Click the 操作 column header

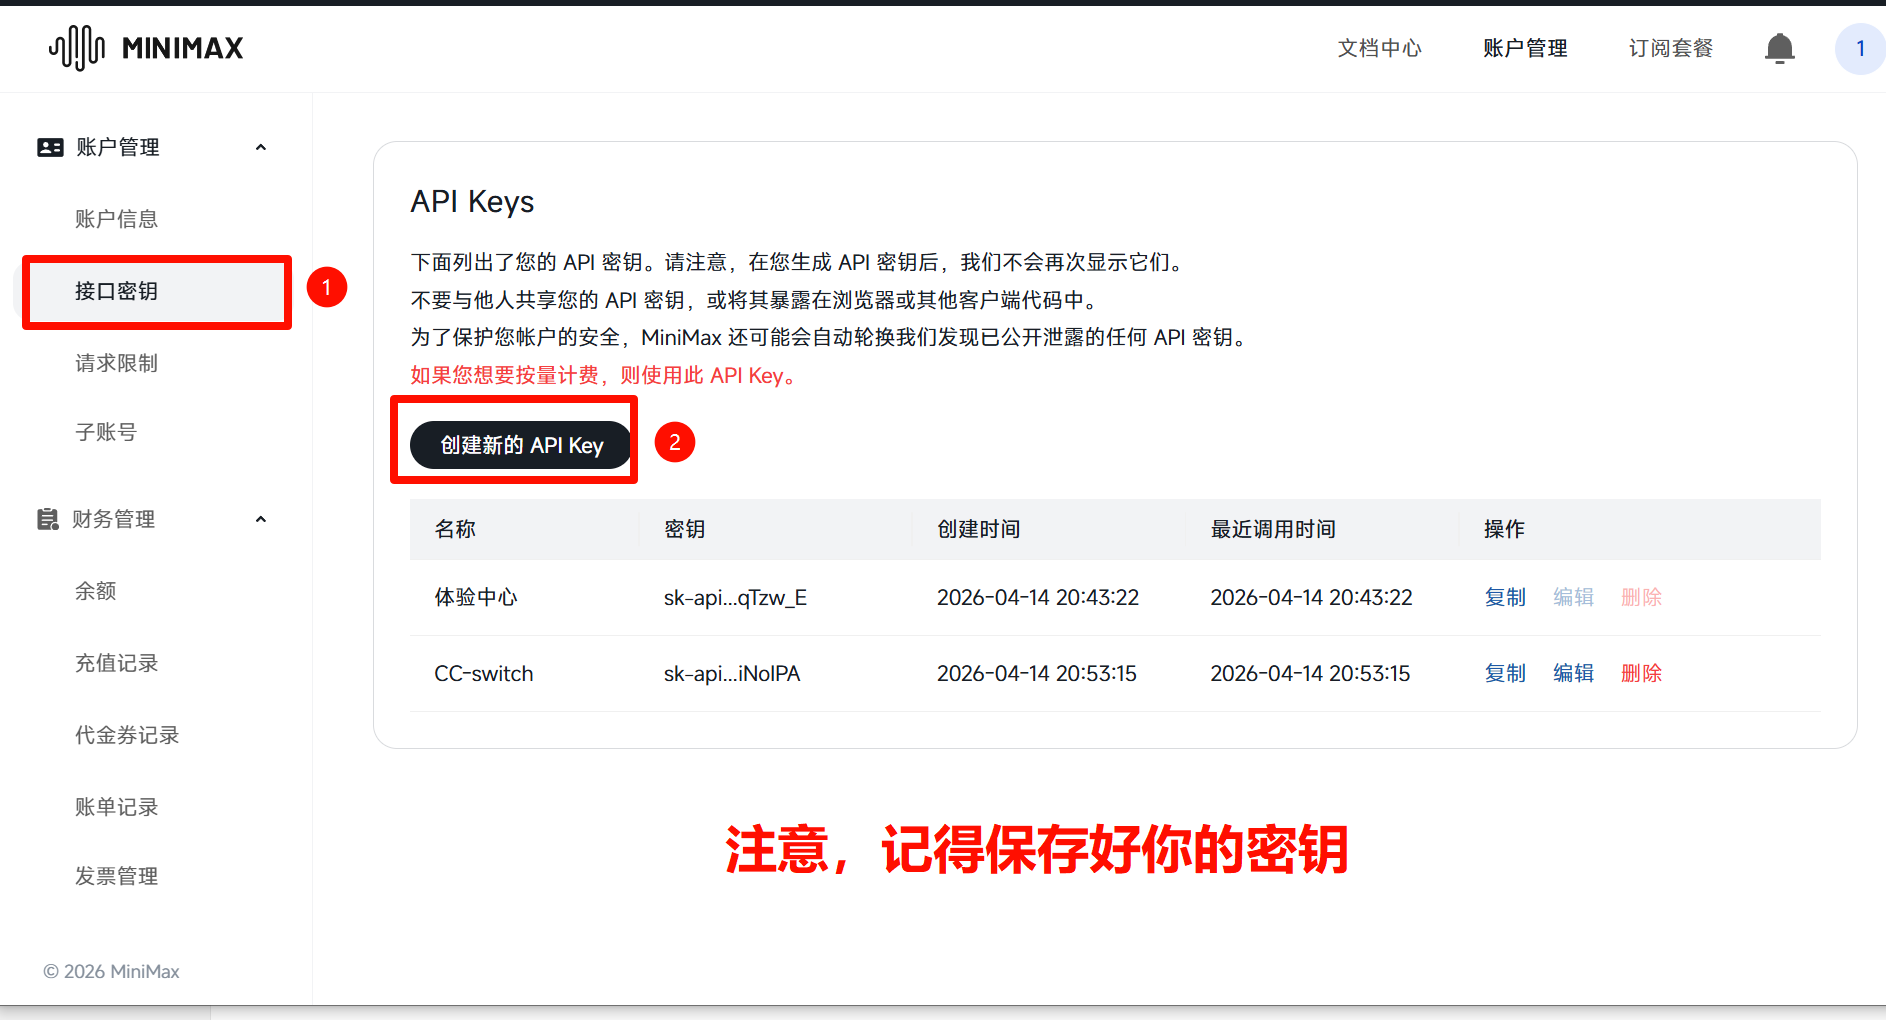[1504, 529]
